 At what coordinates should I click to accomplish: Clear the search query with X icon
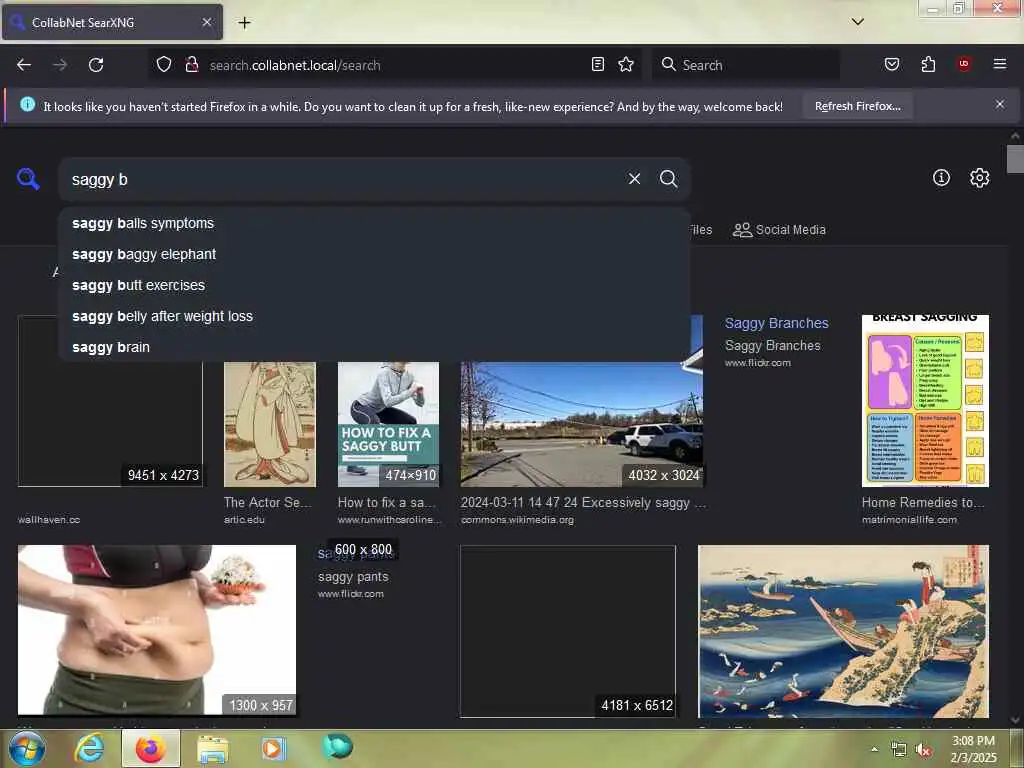click(x=634, y=179)
